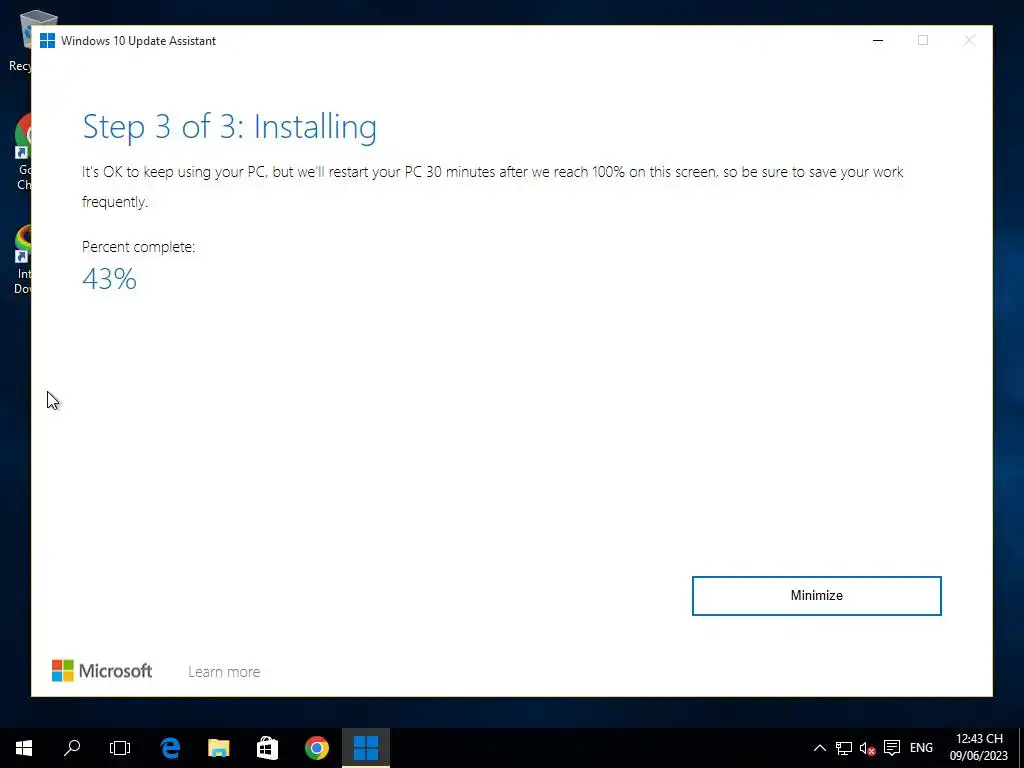Click the "Windows 10 Update Assistant" title text
The width and height of the screenshot is (1024, 768).
tap(138, 40)
